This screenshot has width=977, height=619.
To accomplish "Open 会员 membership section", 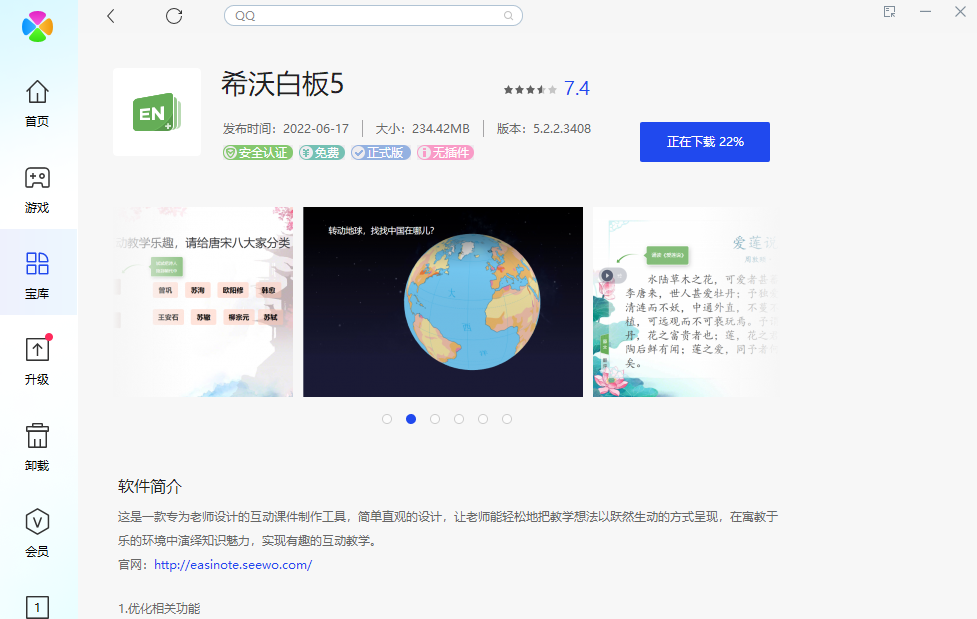I will [x=37, y=534].
